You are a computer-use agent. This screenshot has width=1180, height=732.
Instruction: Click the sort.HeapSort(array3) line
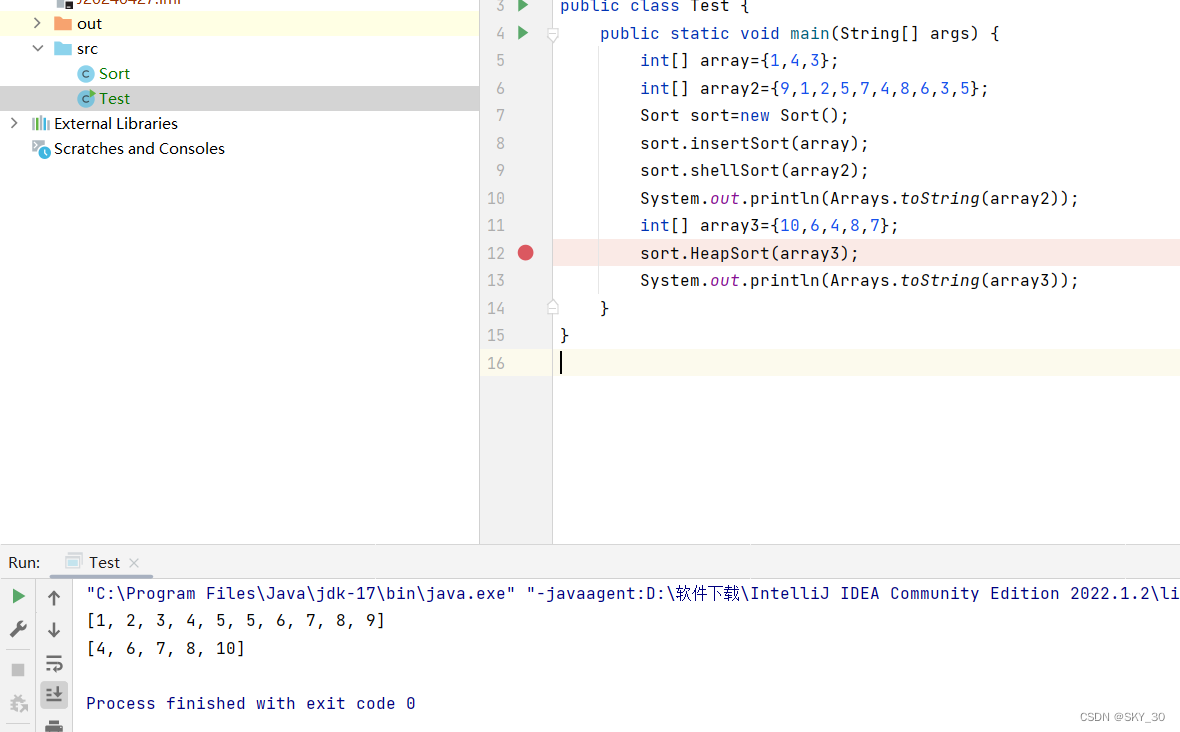click(749, 254)
